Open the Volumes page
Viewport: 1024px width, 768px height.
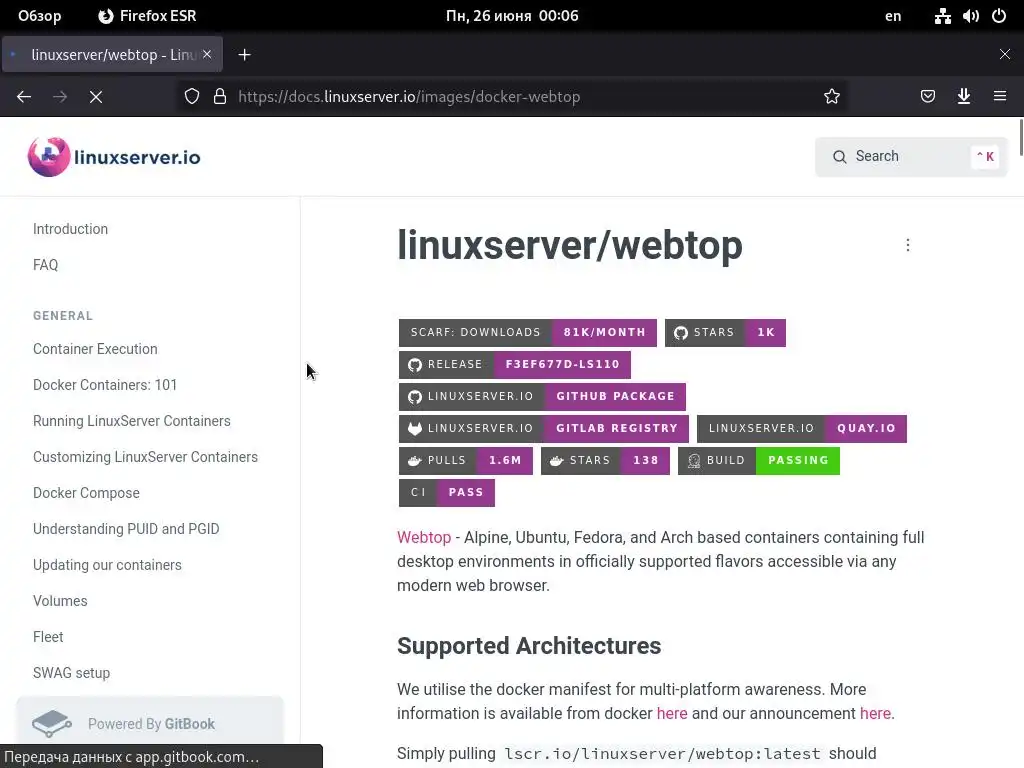coord(60,601)
